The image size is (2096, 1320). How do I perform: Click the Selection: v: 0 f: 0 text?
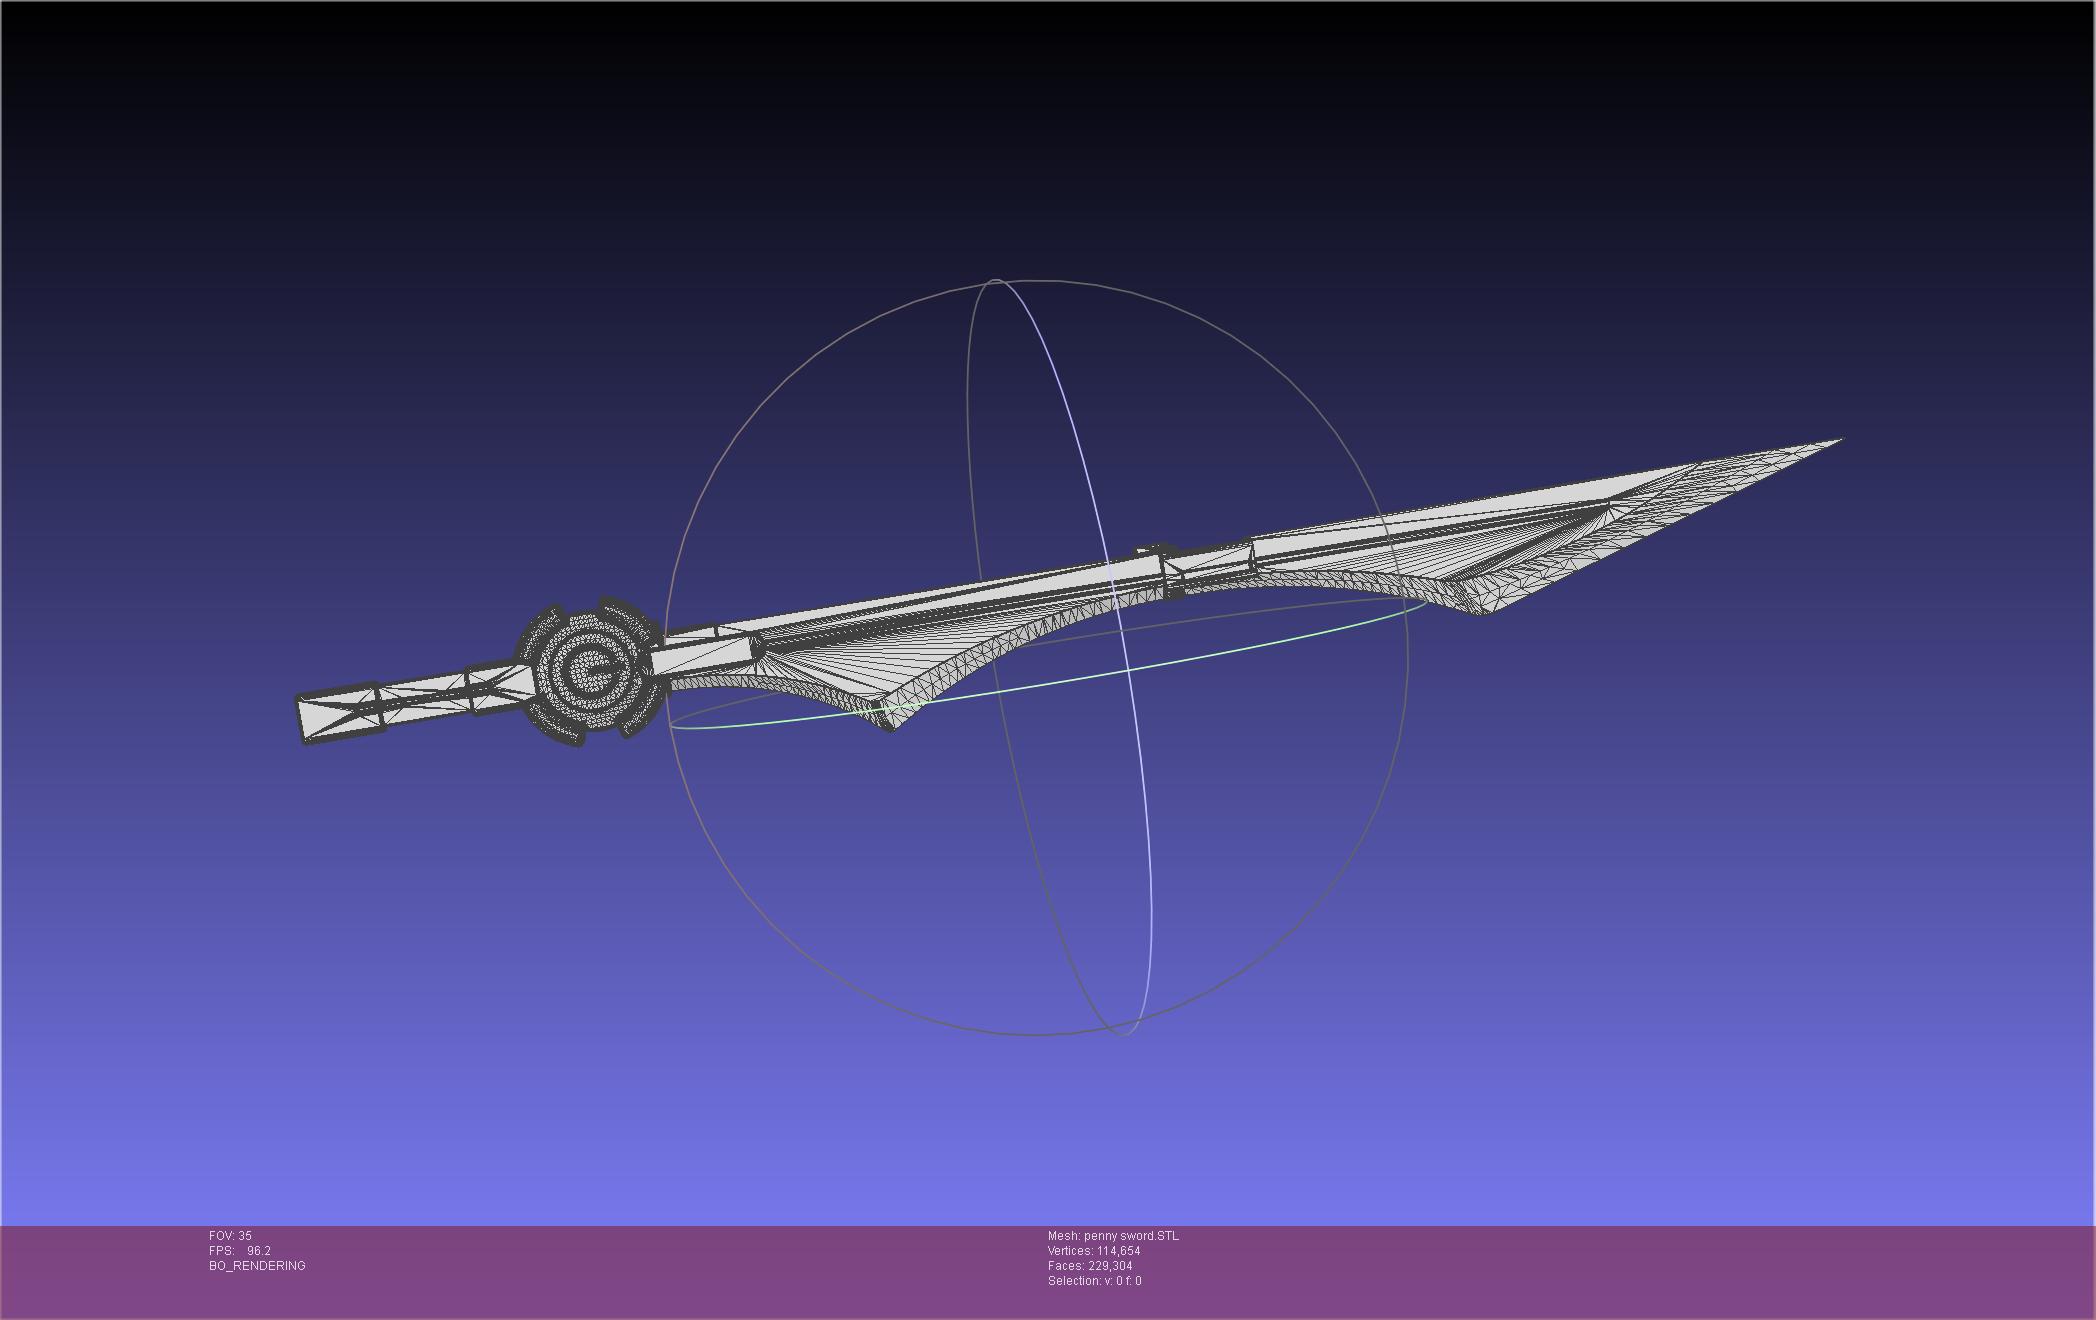(x=1094, y=1281)
